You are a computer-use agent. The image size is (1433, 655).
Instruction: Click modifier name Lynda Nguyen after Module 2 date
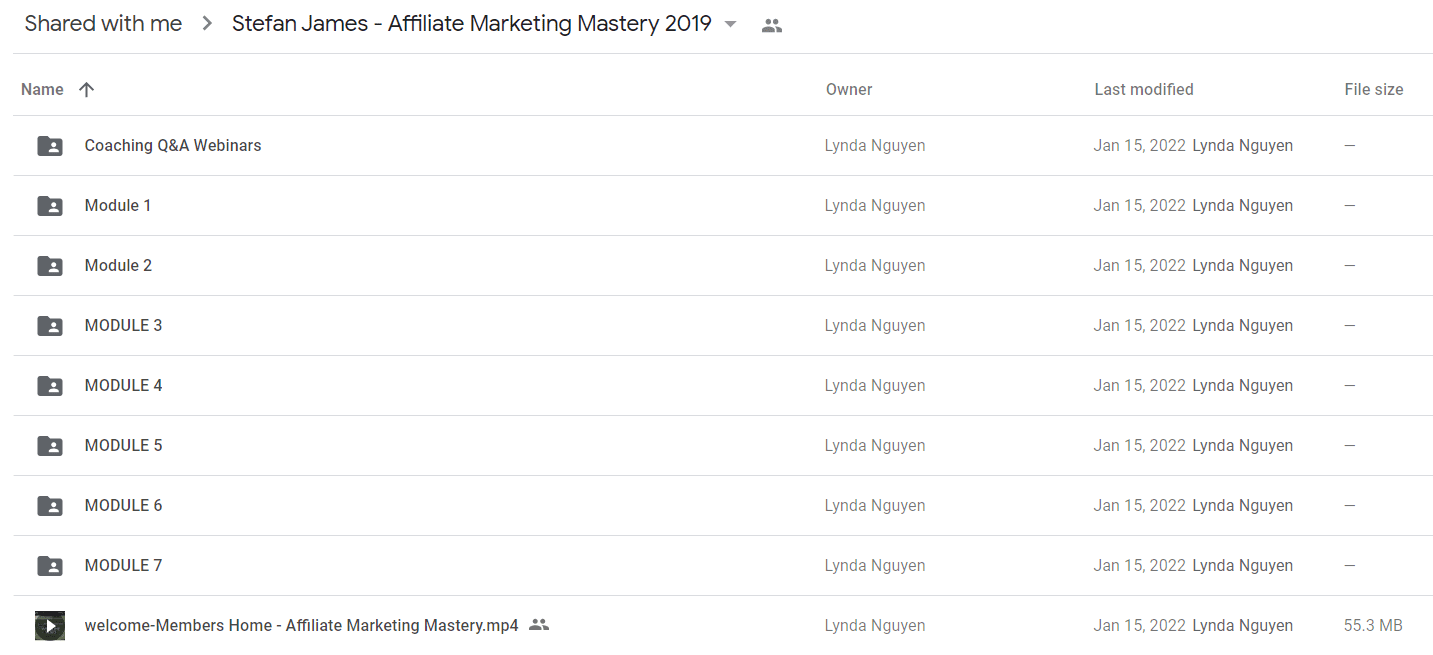1243,265
